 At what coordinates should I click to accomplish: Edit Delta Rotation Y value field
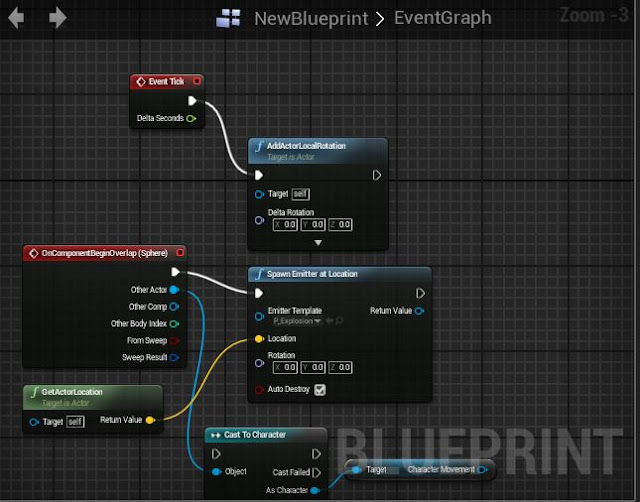[x=313, y=224]
